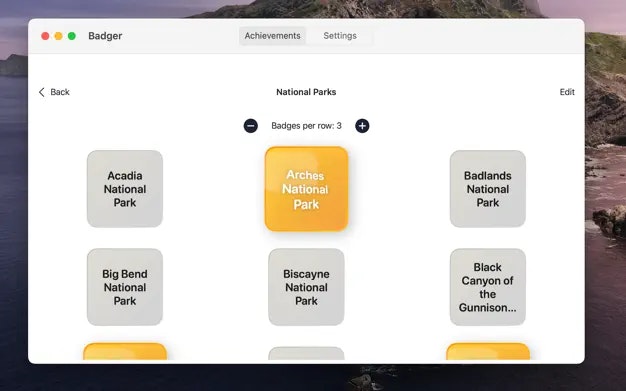This screenshot has width=626, height=391.
Task: Switch to the Settings tab
Action: pos(340,36)
